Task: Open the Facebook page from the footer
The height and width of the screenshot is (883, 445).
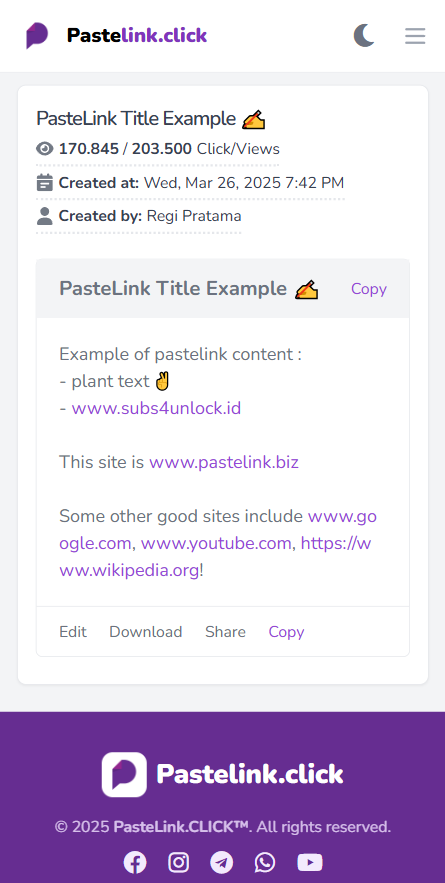Action: [x=135, y=862]
